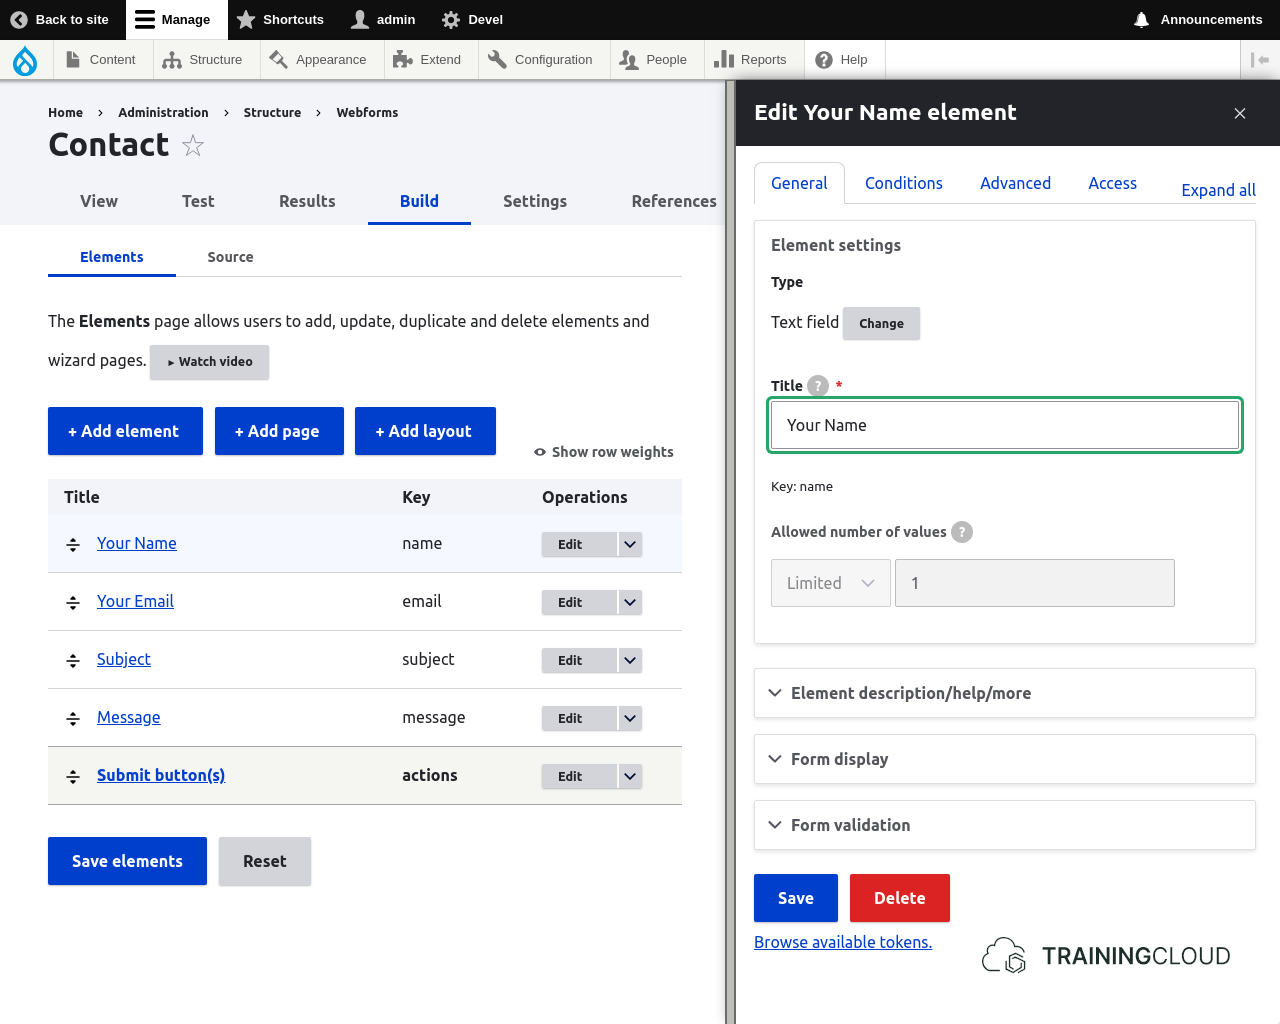The height and width of the screenshot is (1024, 1280).
Task: Click the red Delete button
Action: [900, 898]
